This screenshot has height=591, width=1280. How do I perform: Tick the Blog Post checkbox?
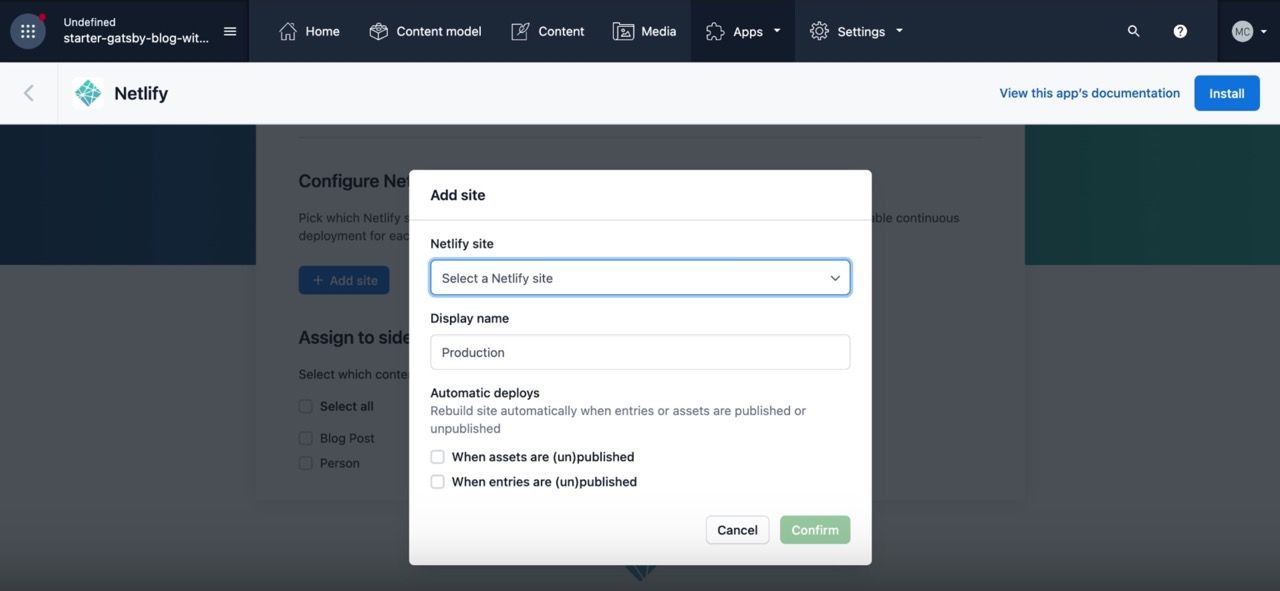306,438
